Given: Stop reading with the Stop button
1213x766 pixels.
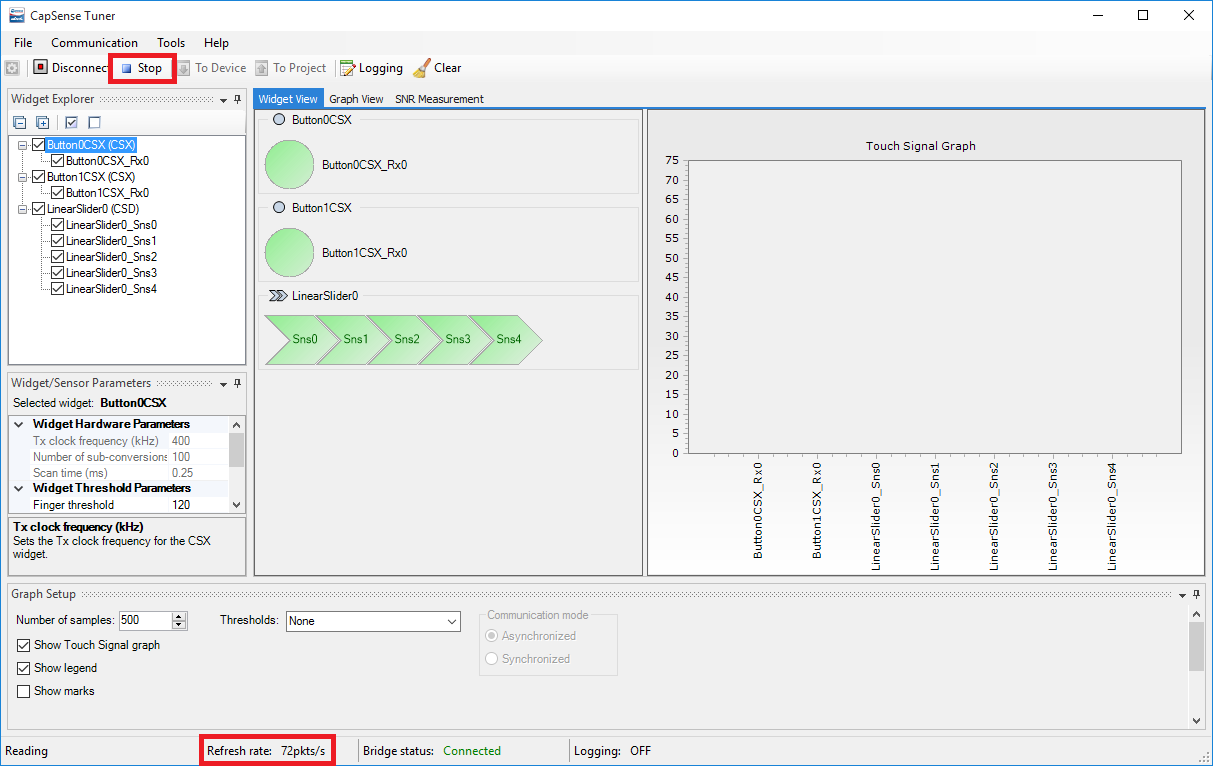Looking at the screenshot, I should [142, 68].
